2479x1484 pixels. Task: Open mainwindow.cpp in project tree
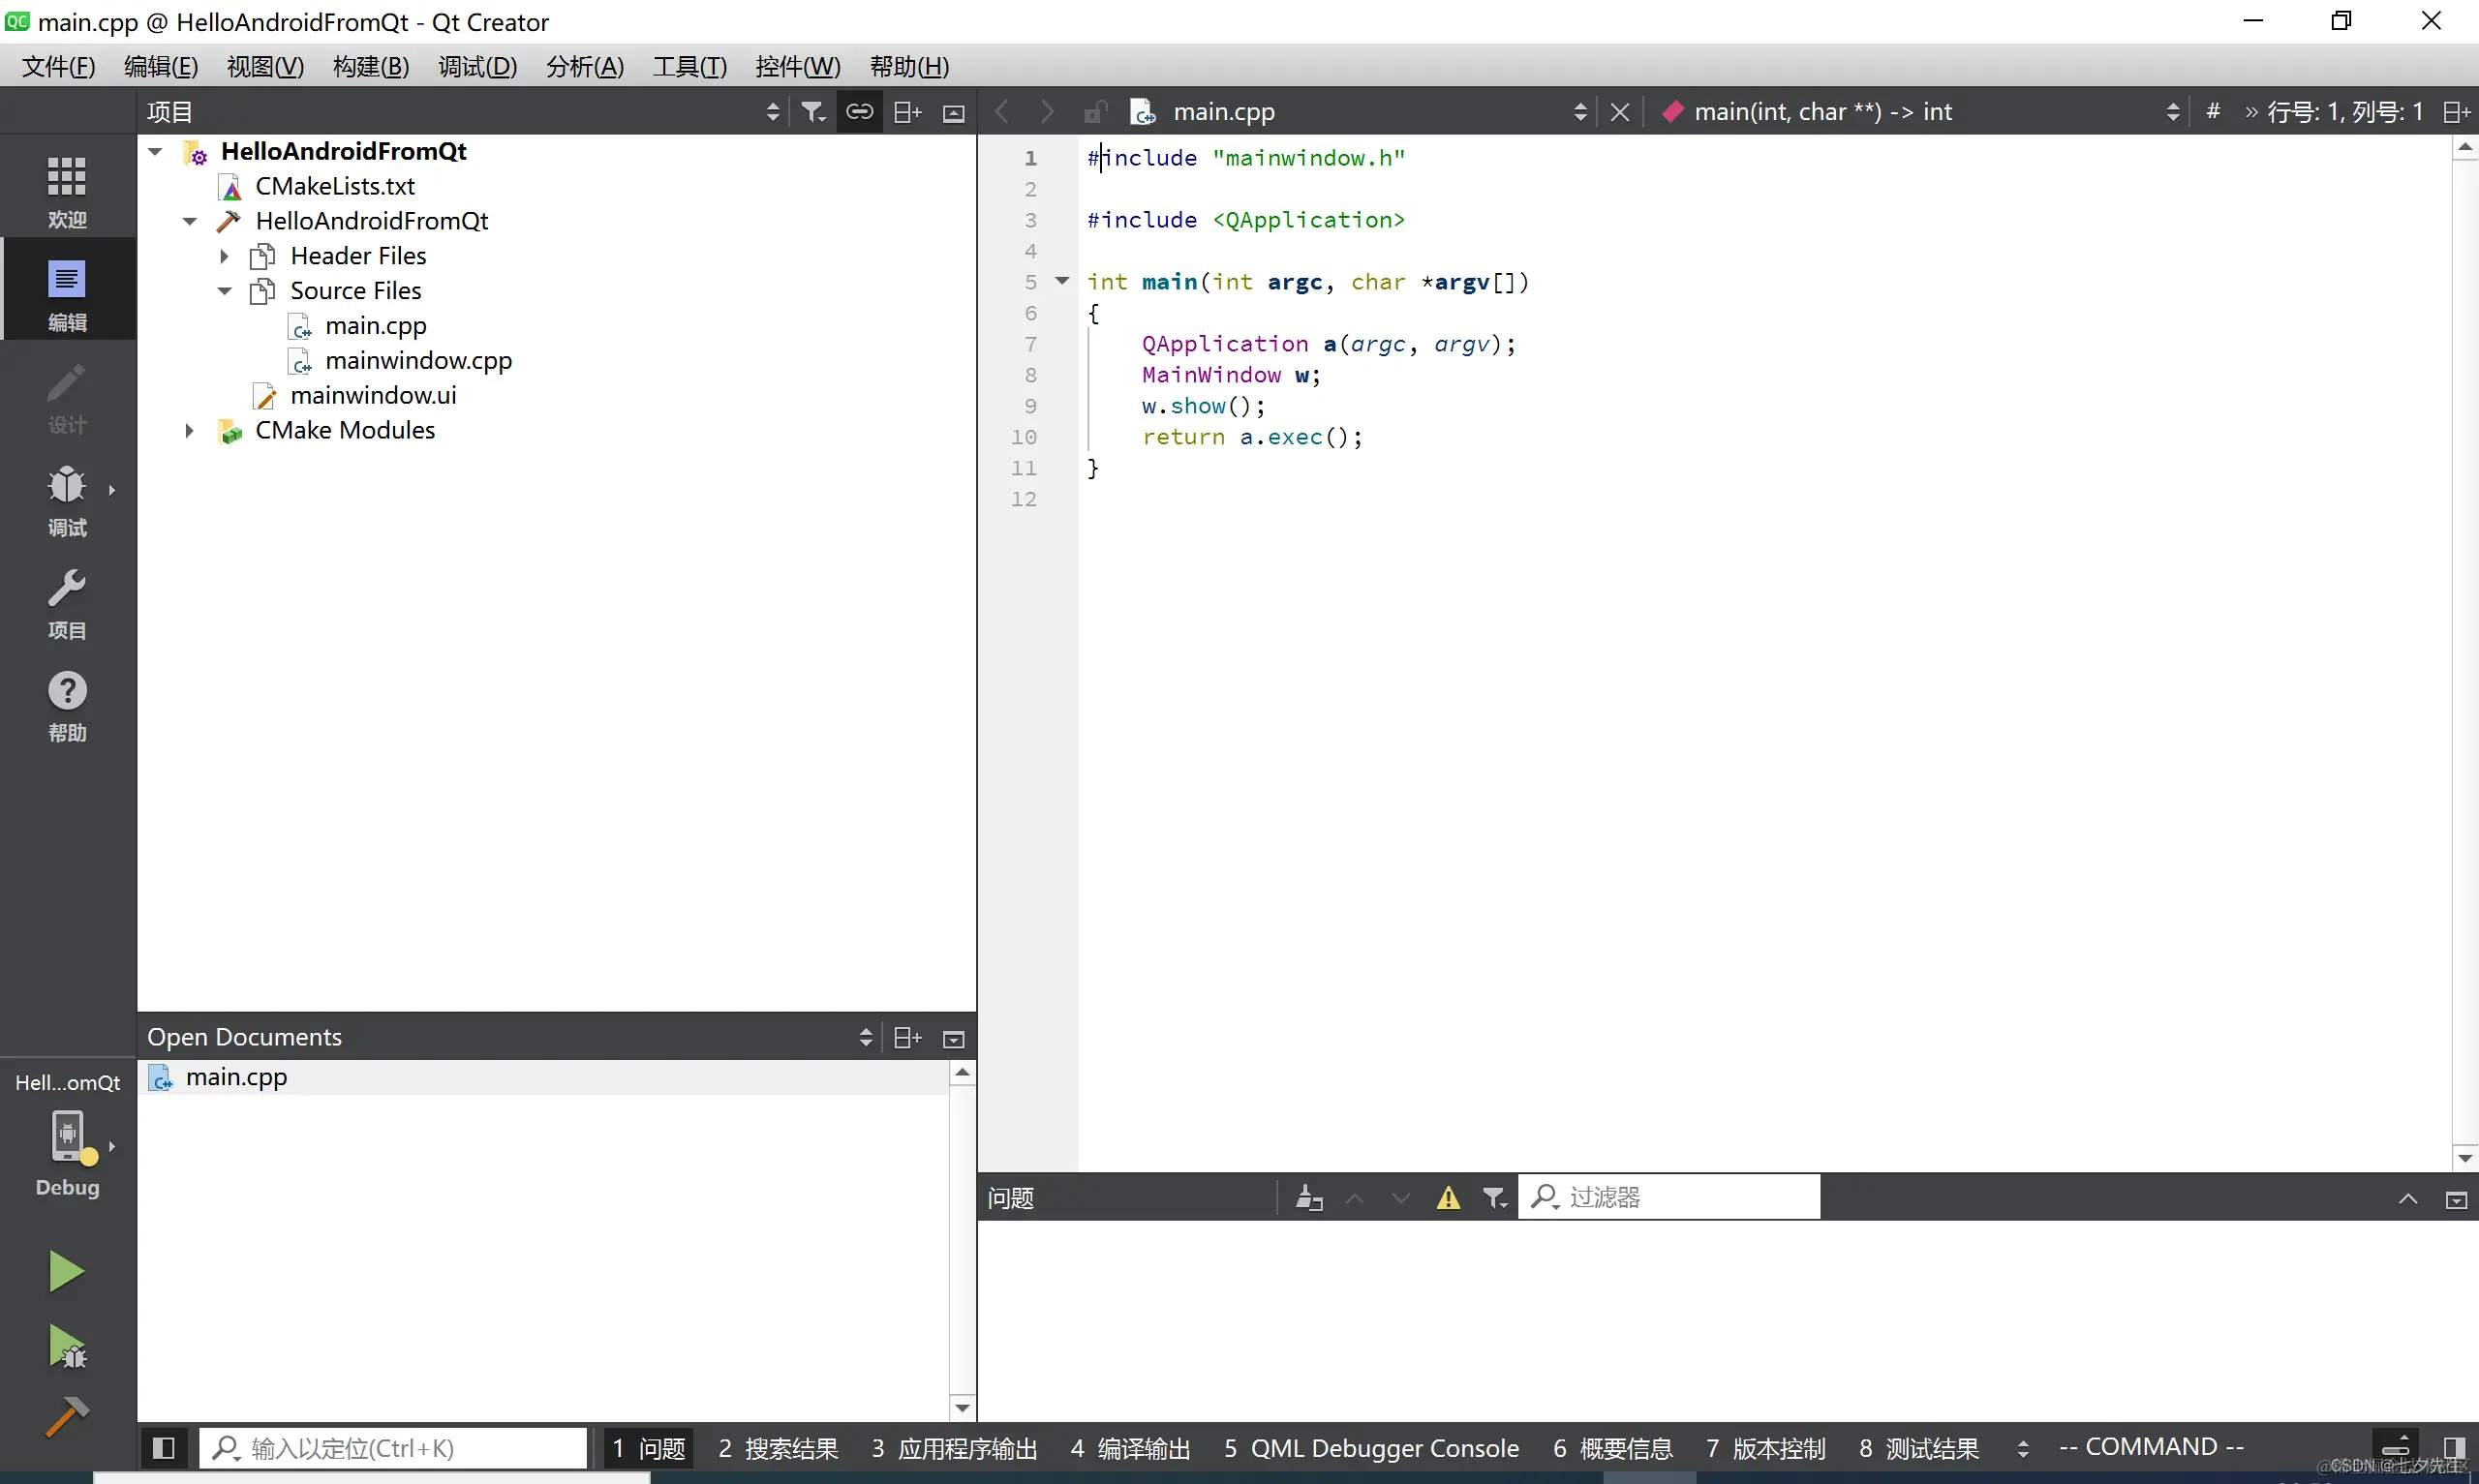click(418, 360)
